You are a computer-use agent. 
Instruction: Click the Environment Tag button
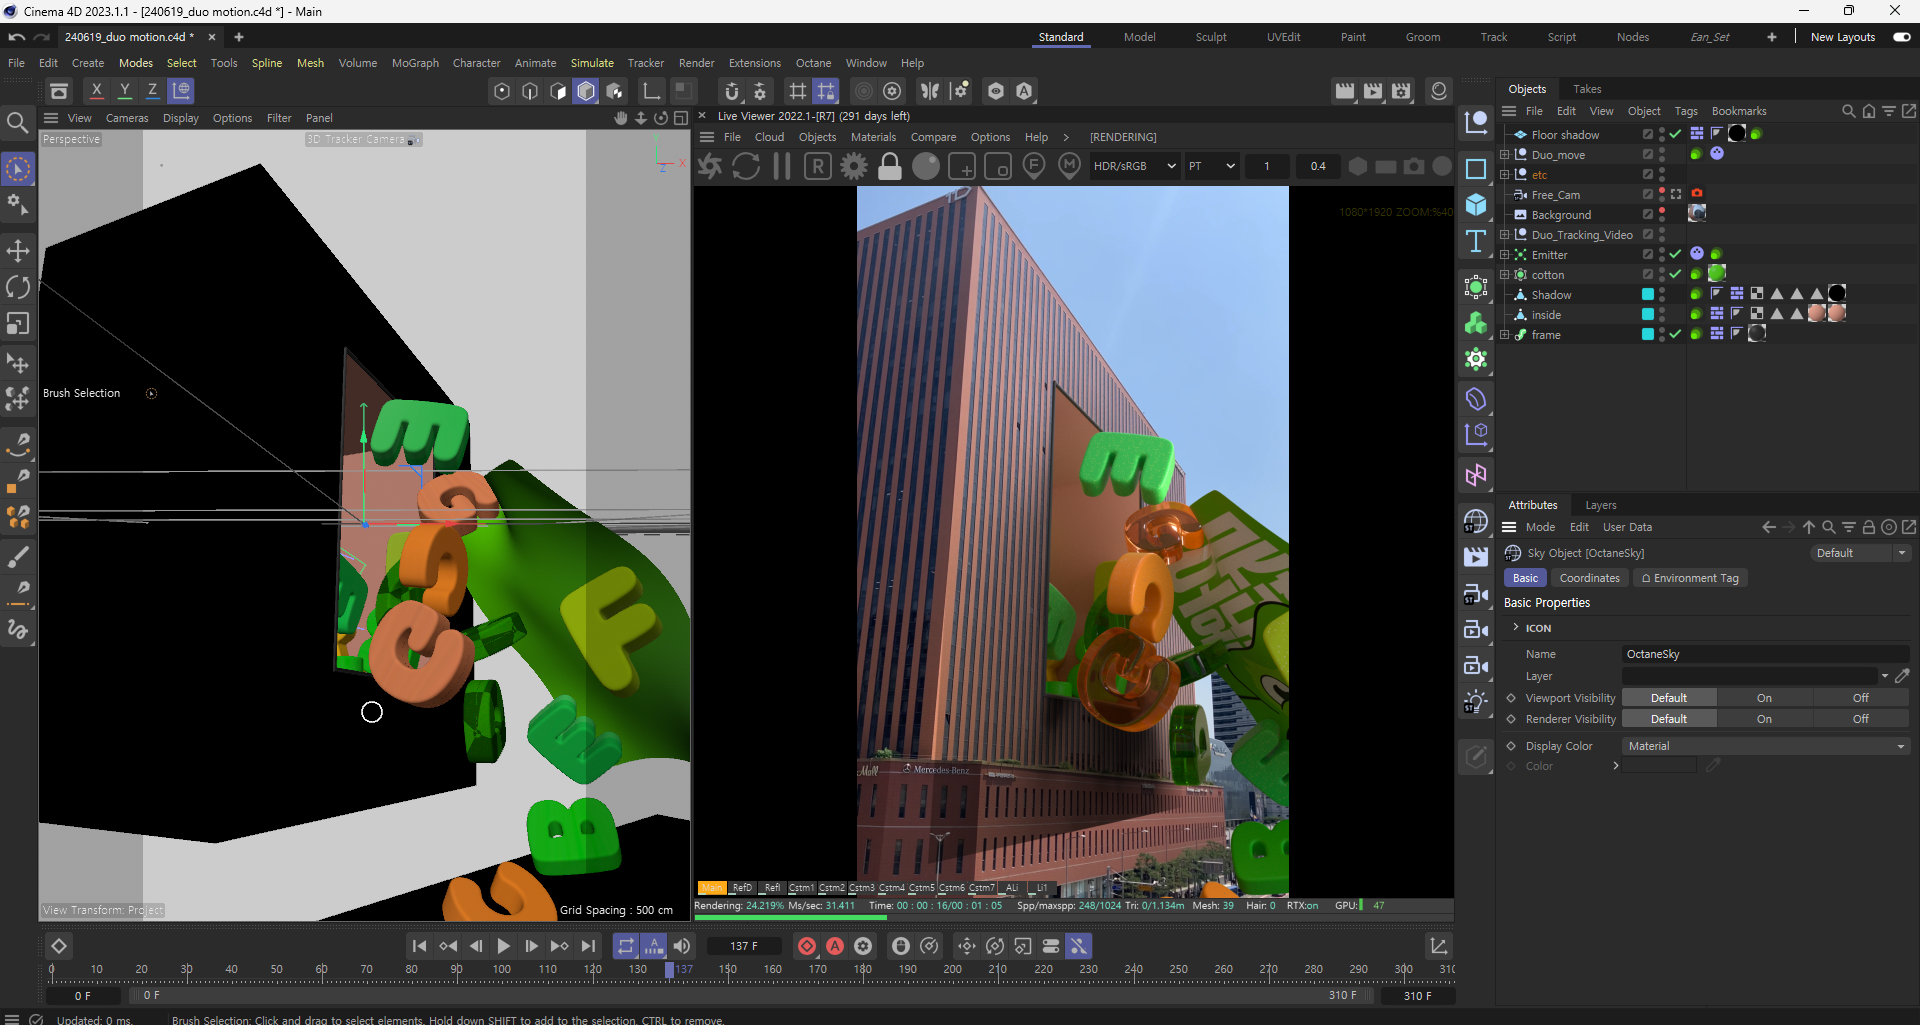[x=1690, y=578]
